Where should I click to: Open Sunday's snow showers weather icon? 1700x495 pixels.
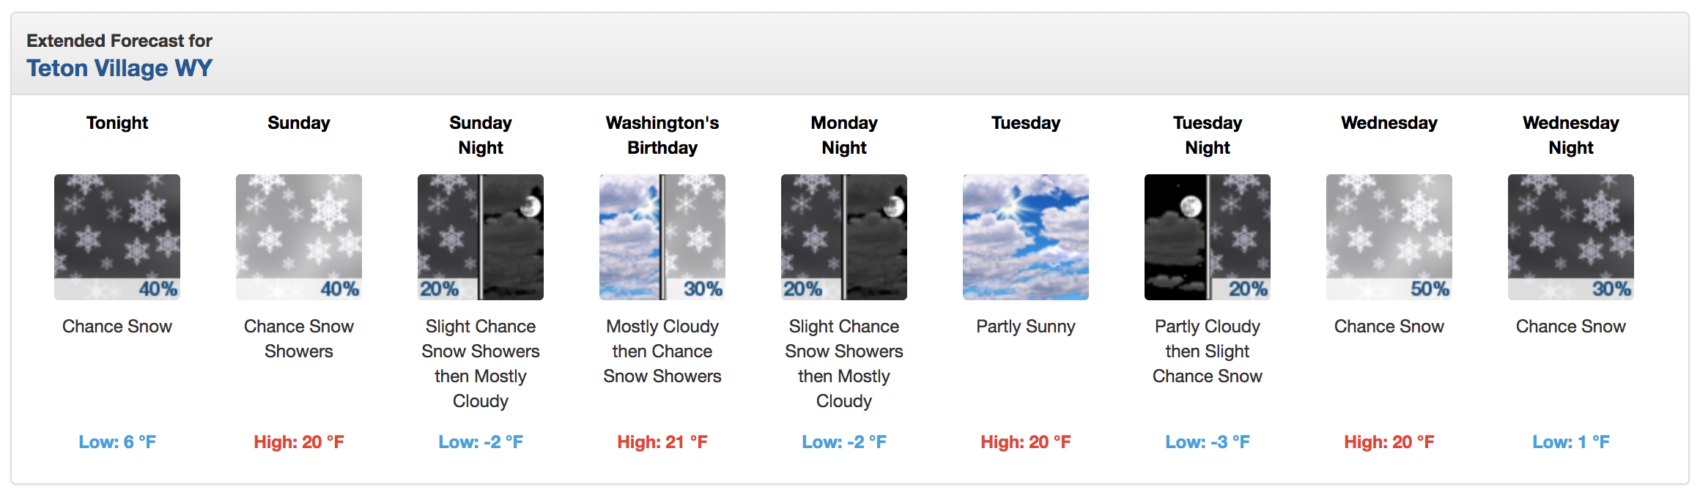[x=299, y=237]
